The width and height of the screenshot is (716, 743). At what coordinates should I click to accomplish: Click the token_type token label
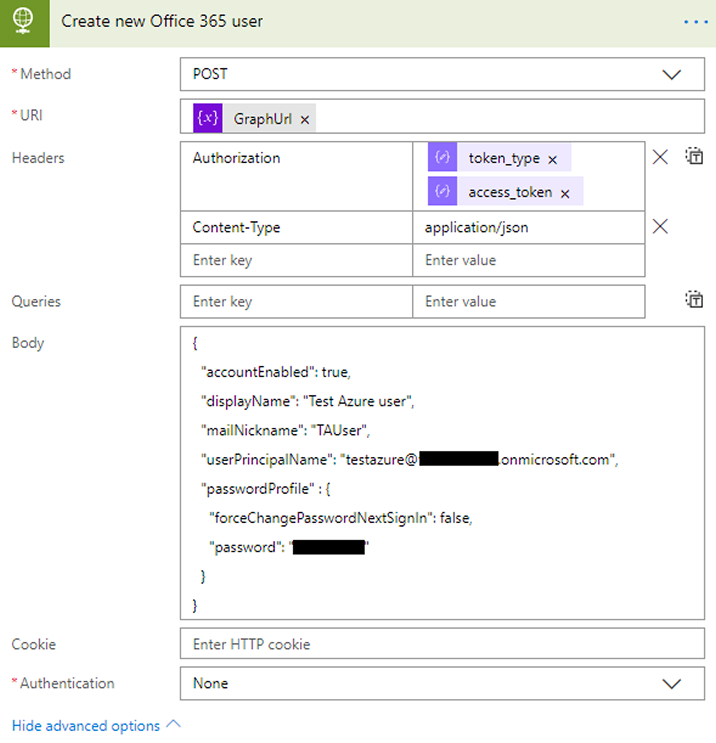point(504,158)
